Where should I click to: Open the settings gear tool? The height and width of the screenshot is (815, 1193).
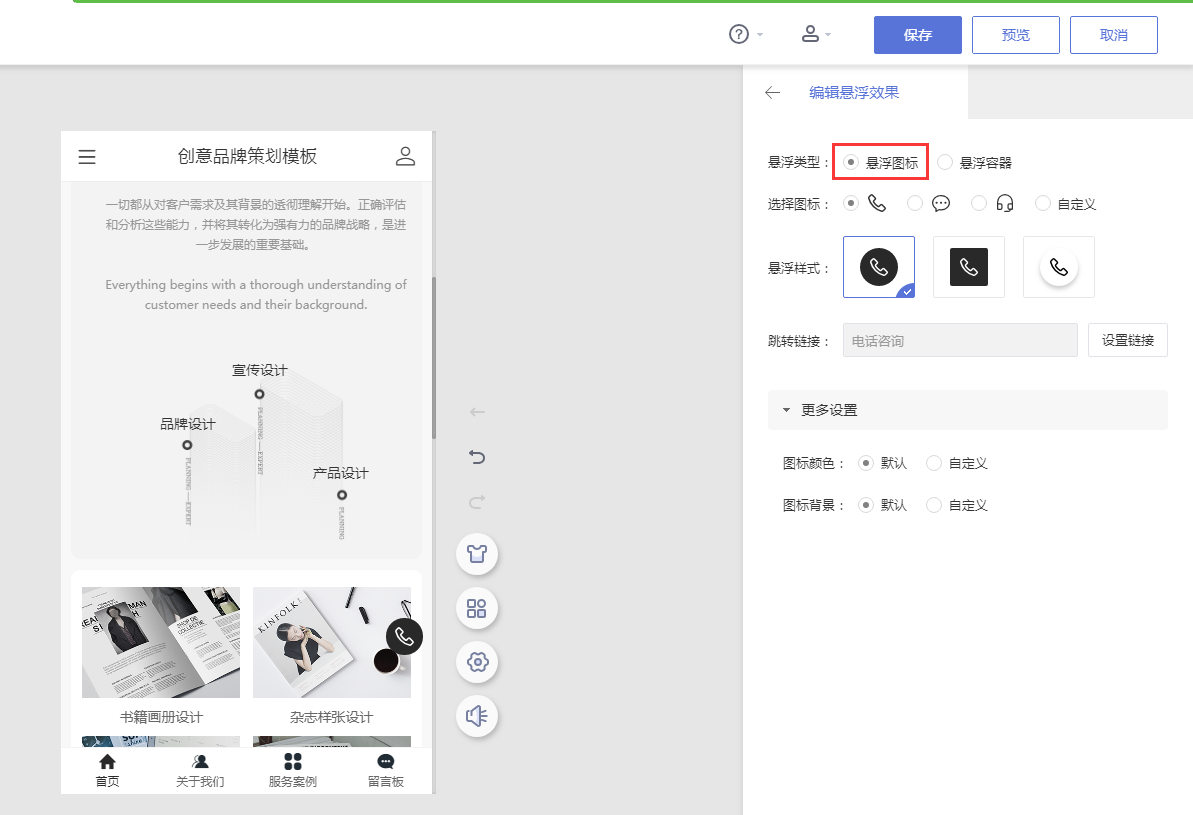477,662
